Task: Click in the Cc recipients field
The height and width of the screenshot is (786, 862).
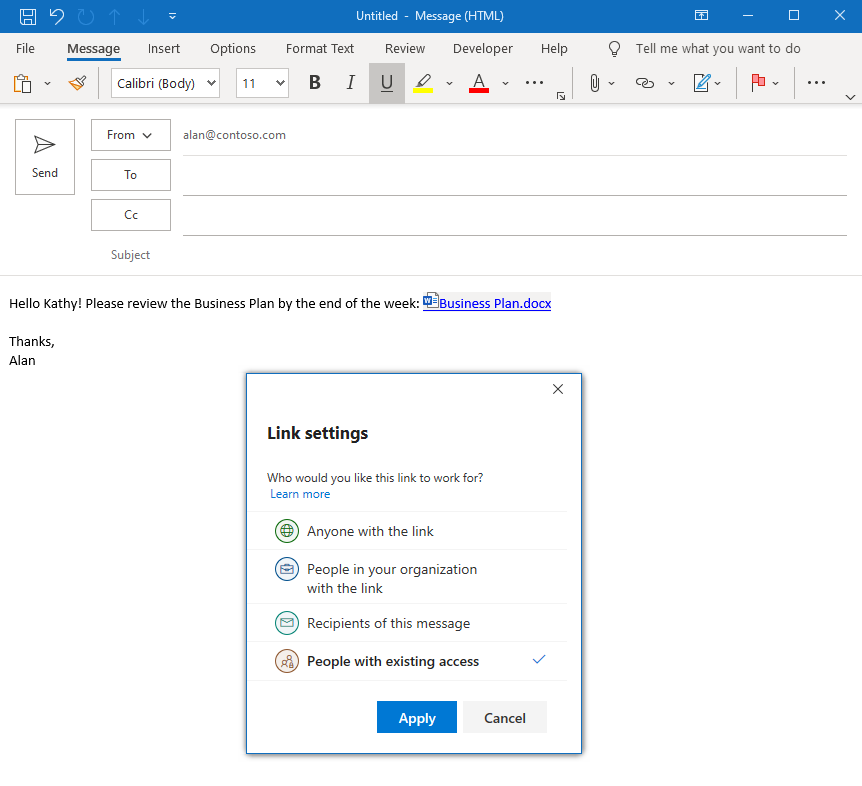Action: click(x=515, y=216)
